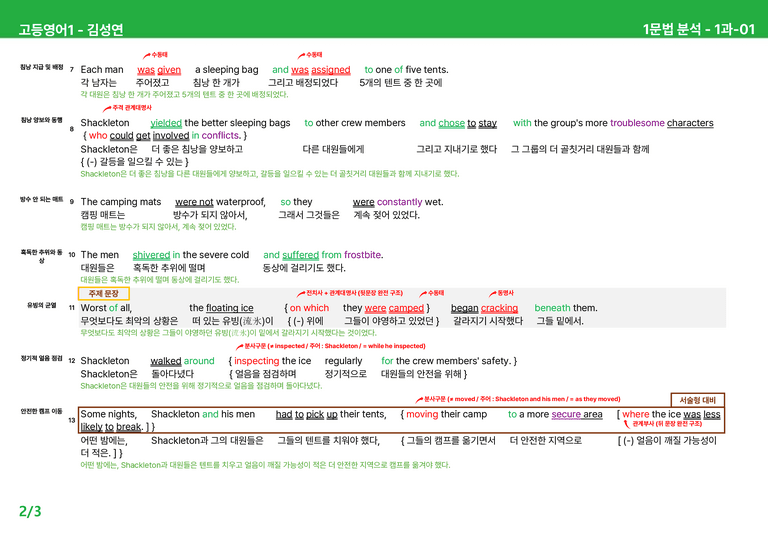Viewport: 768px width, 543px height.
Task: Click the phrase "for the crew members' safety."
Action: point(446,361)
